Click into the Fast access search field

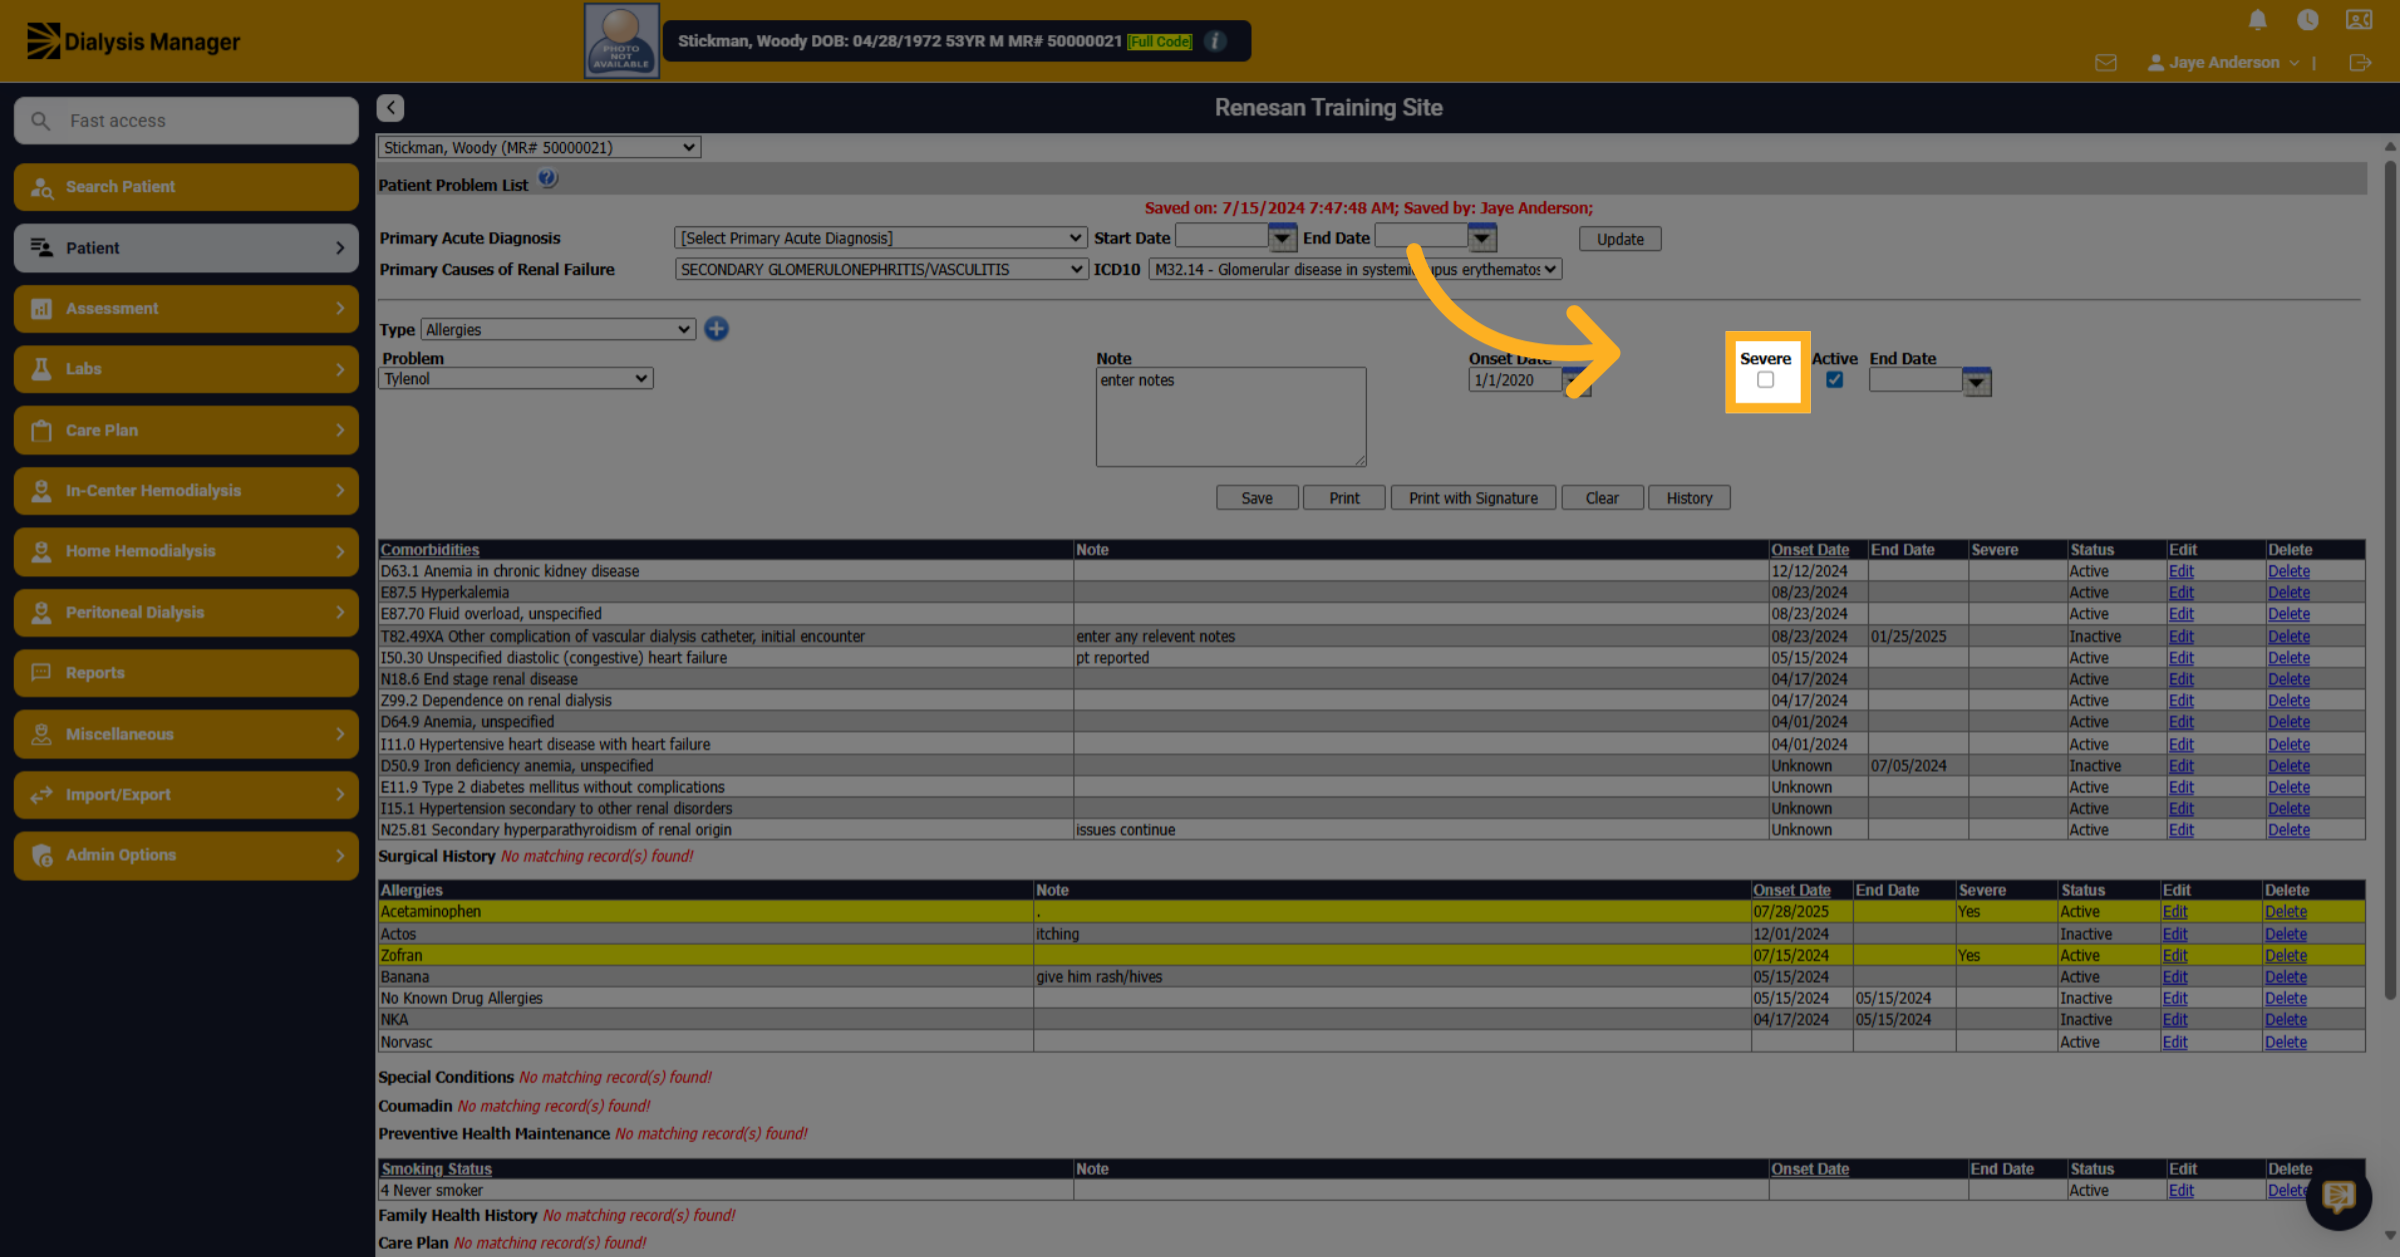coord(186,121)
